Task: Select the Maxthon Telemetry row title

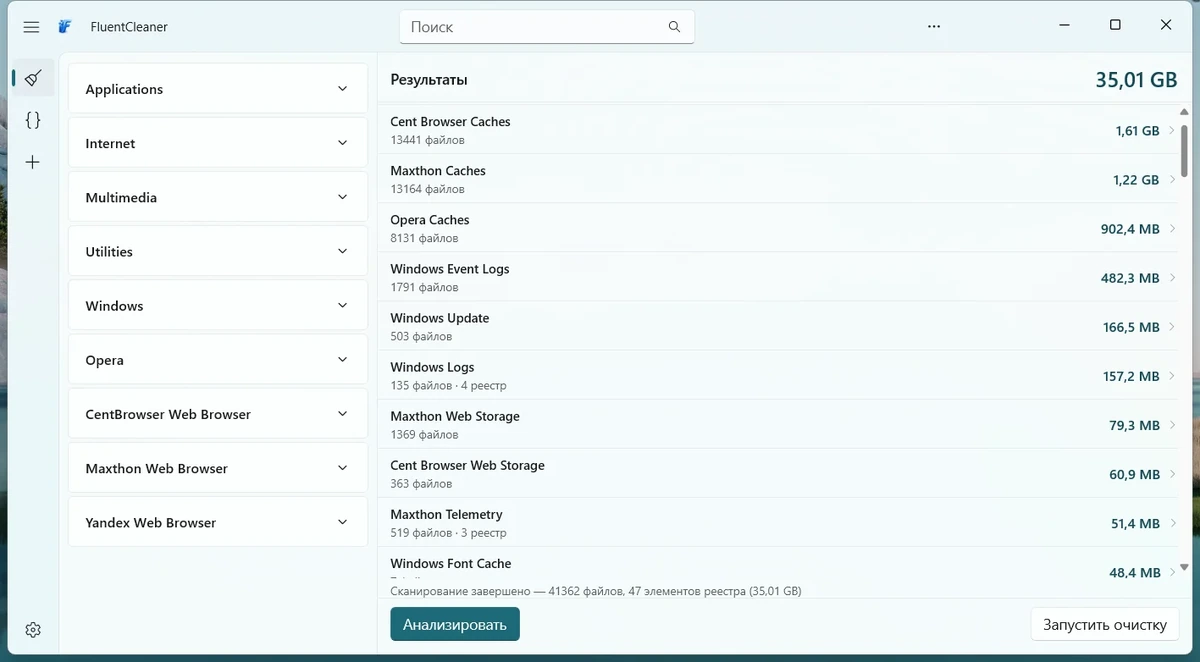Action: [x=446, y=514]
